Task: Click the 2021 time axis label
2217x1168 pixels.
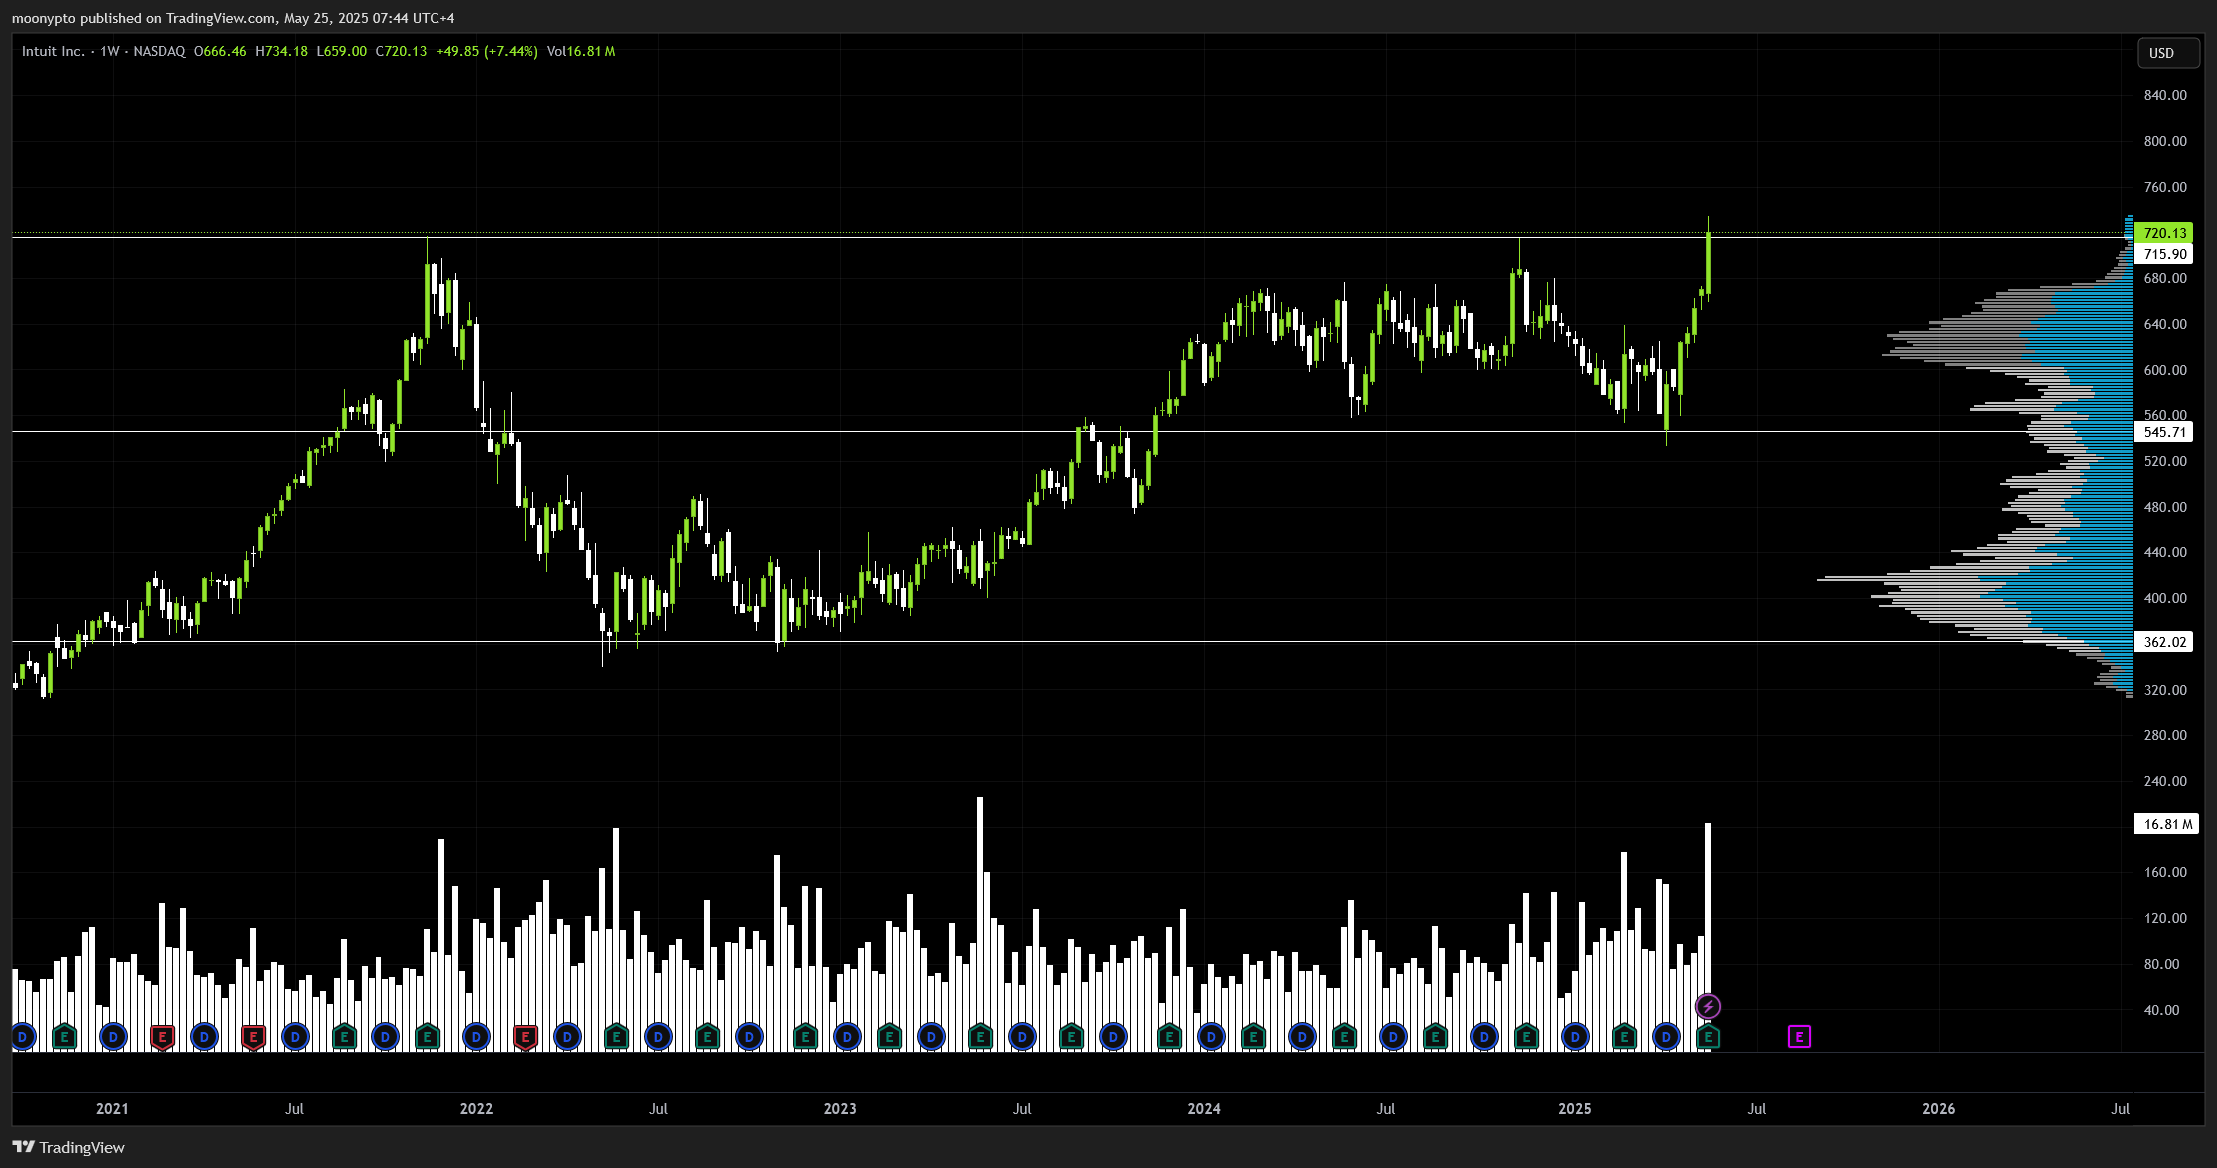Action: tap(112, 1108)
